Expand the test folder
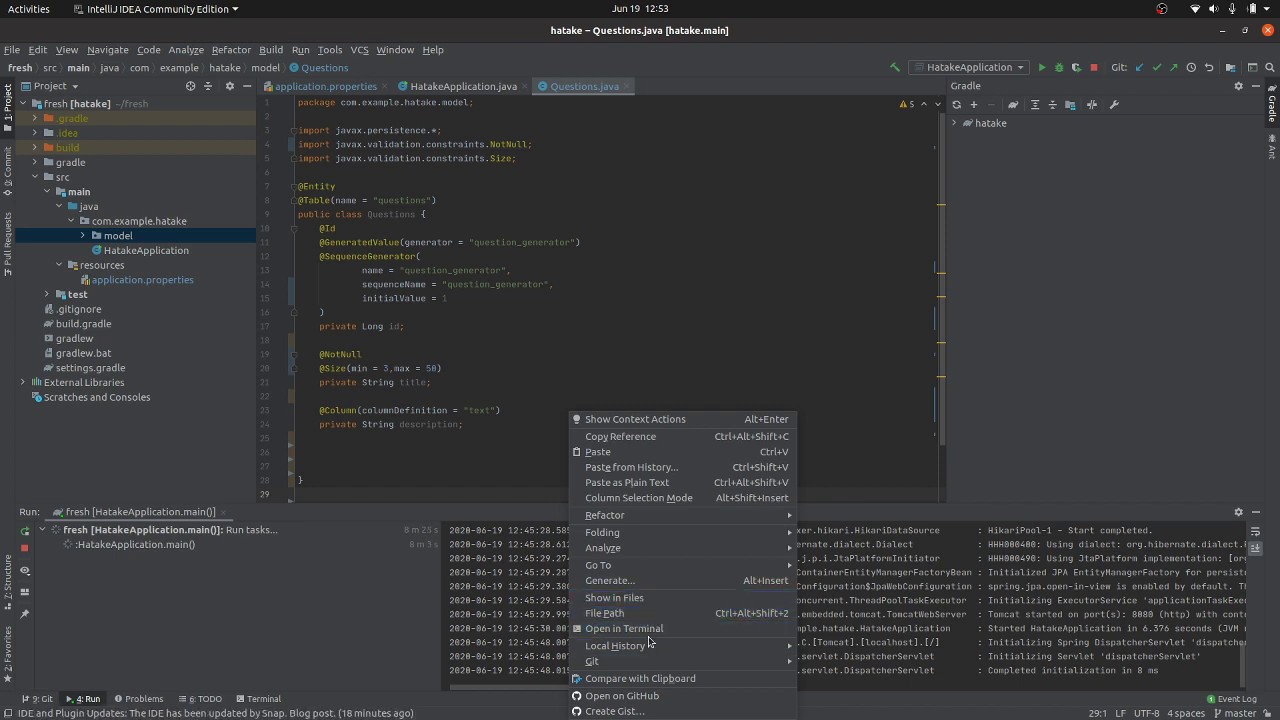Viewport: 1280px width, 720px height. pos(47,294)
